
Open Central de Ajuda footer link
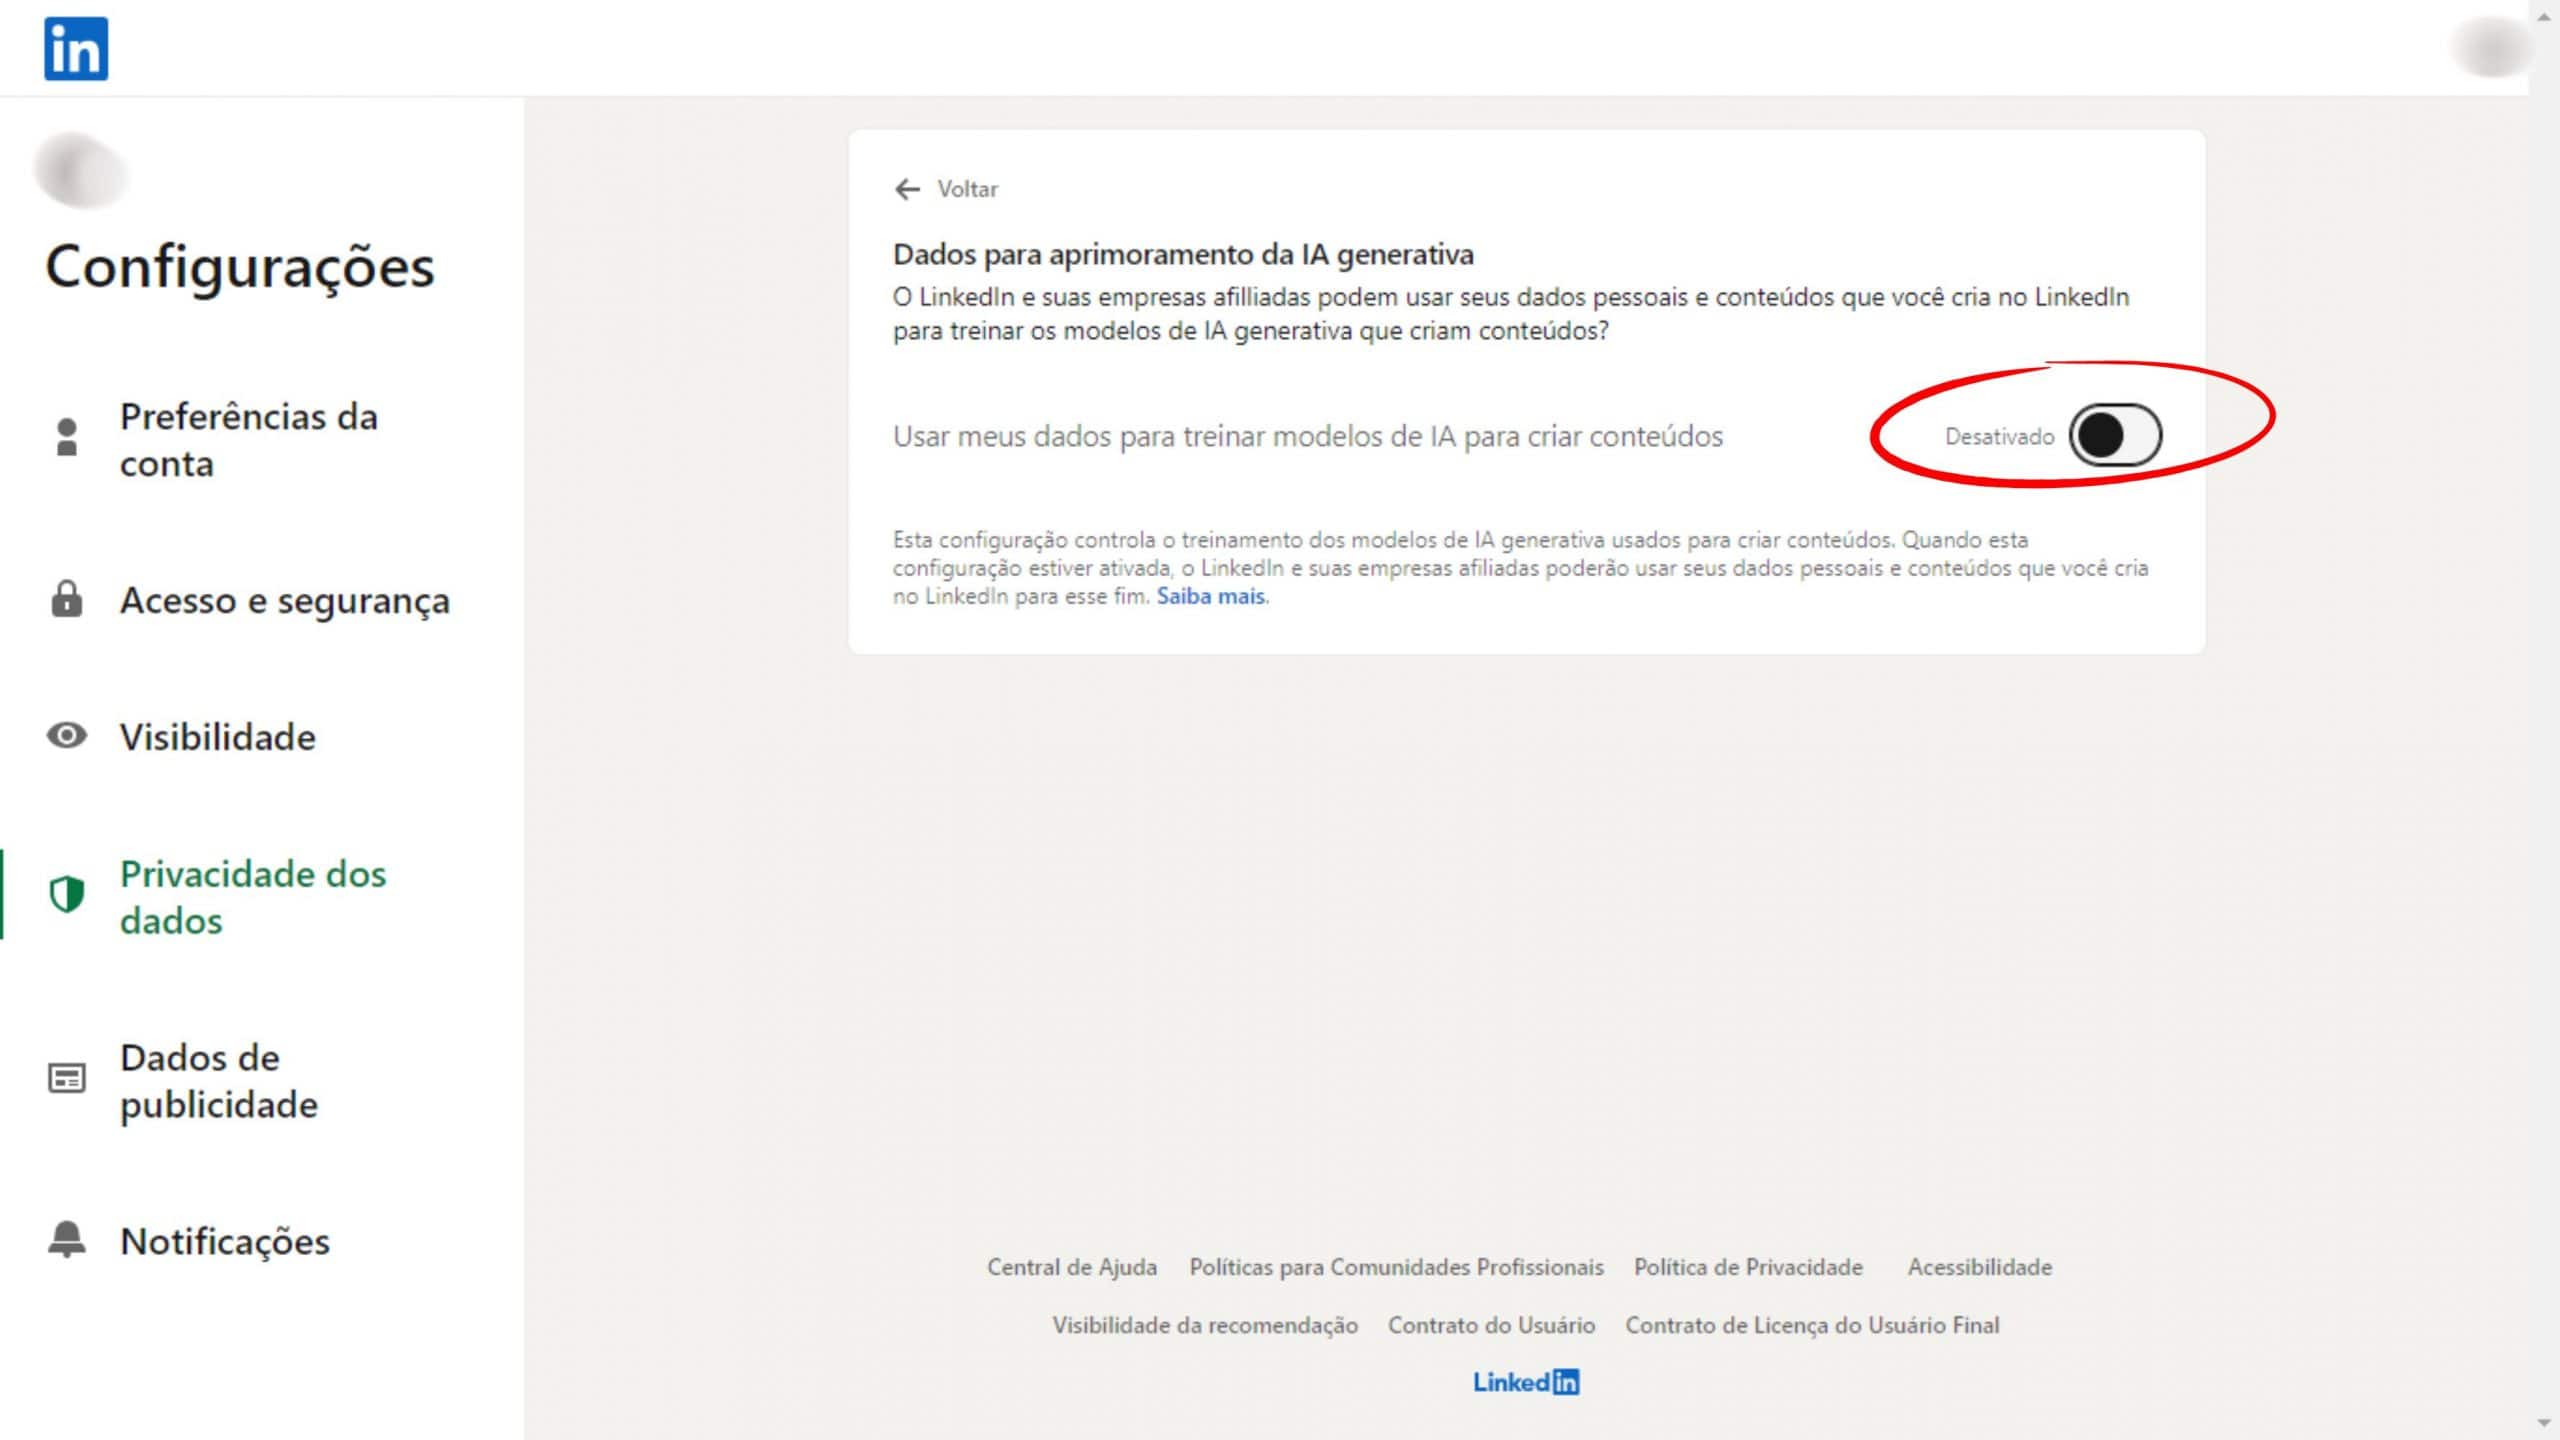point(1072,1267)
